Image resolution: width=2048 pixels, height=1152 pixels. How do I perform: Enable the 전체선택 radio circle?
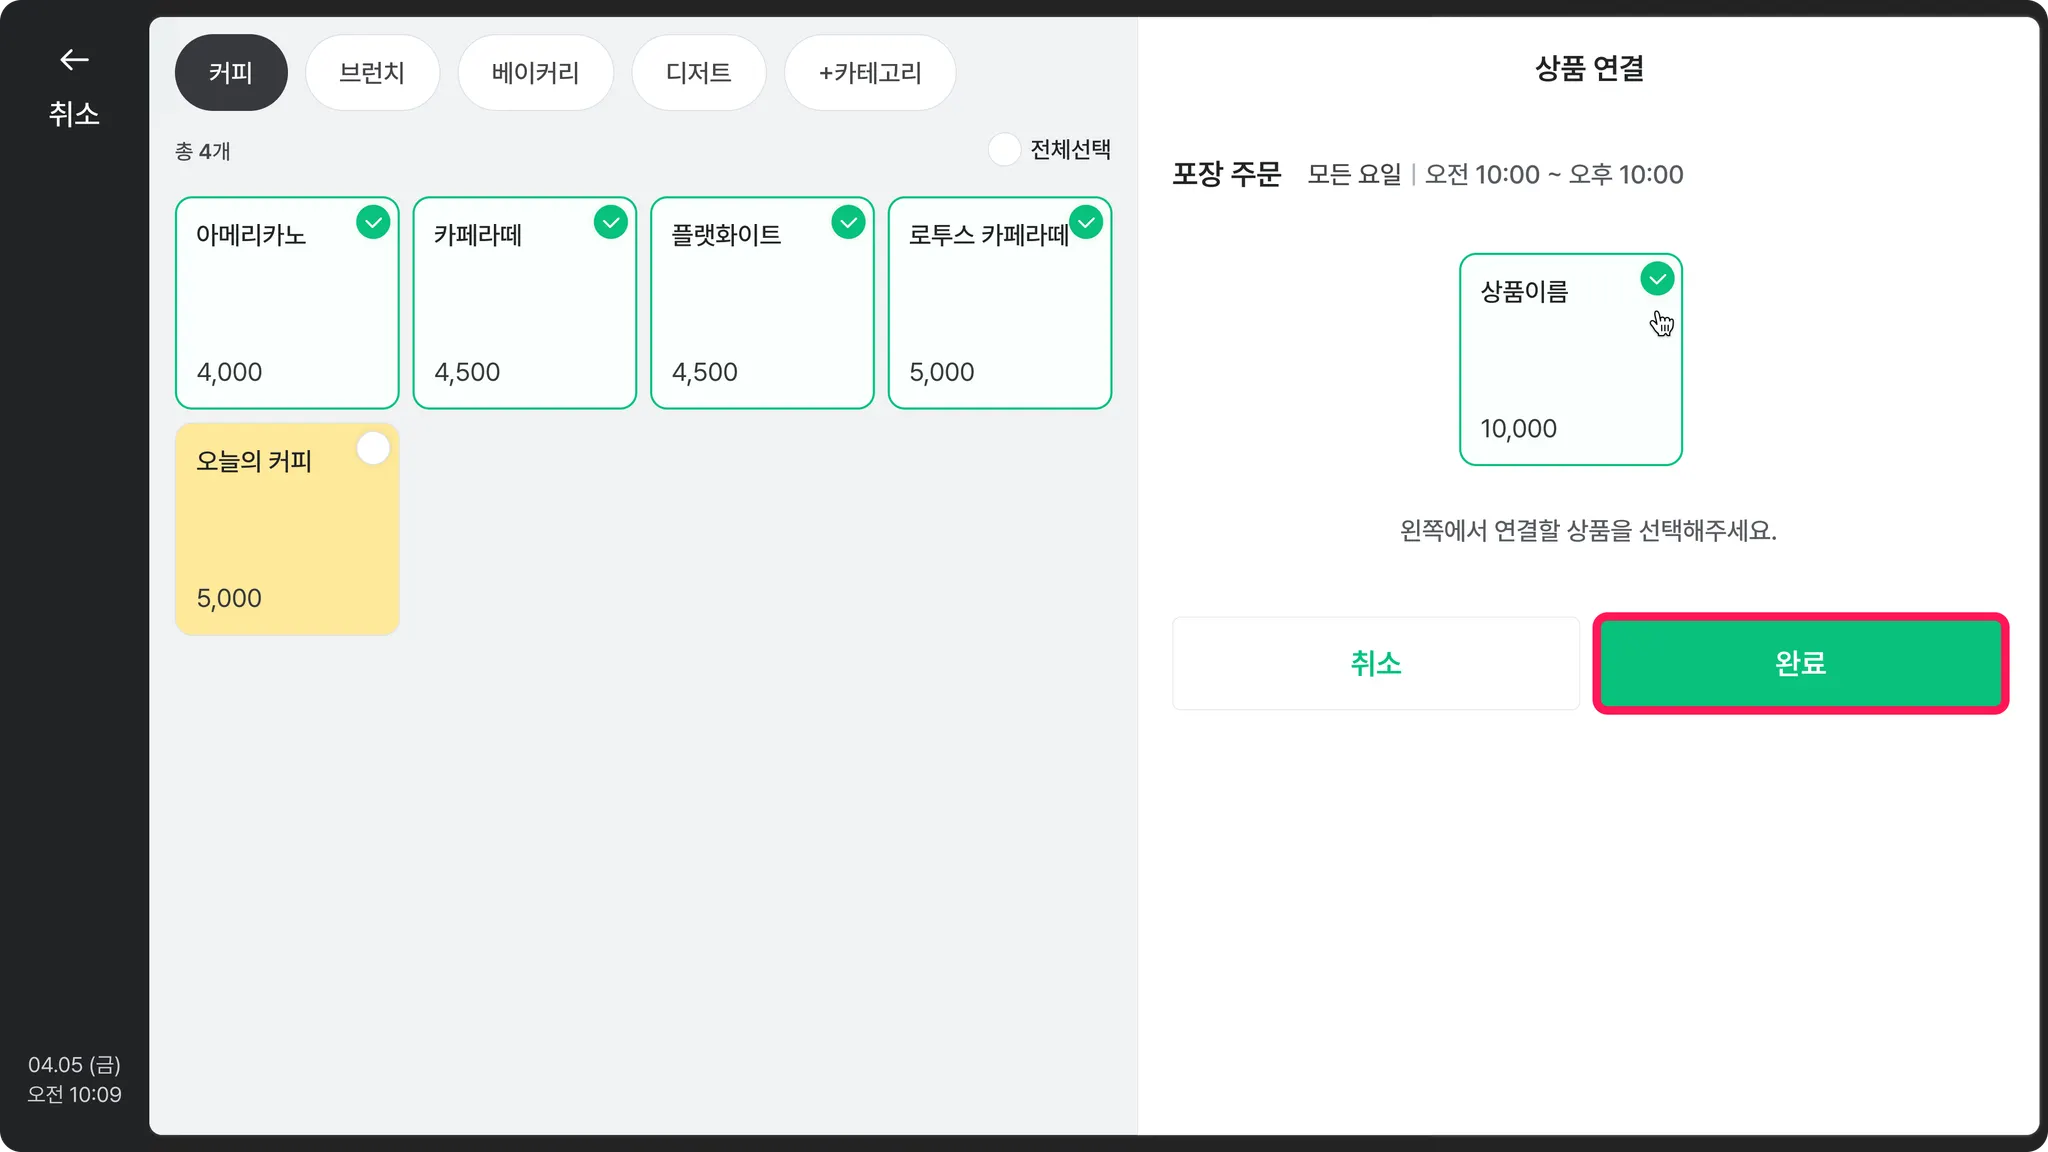[1004, 150]
